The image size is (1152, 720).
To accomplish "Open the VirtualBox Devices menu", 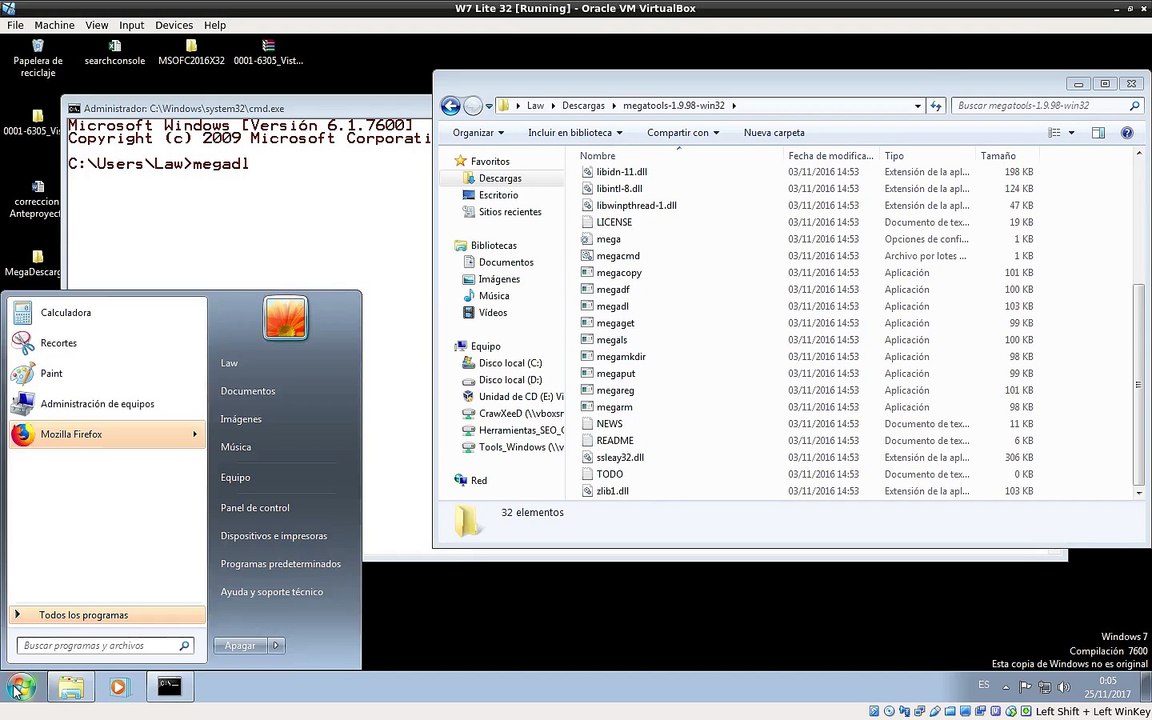I will coord(173,25).
